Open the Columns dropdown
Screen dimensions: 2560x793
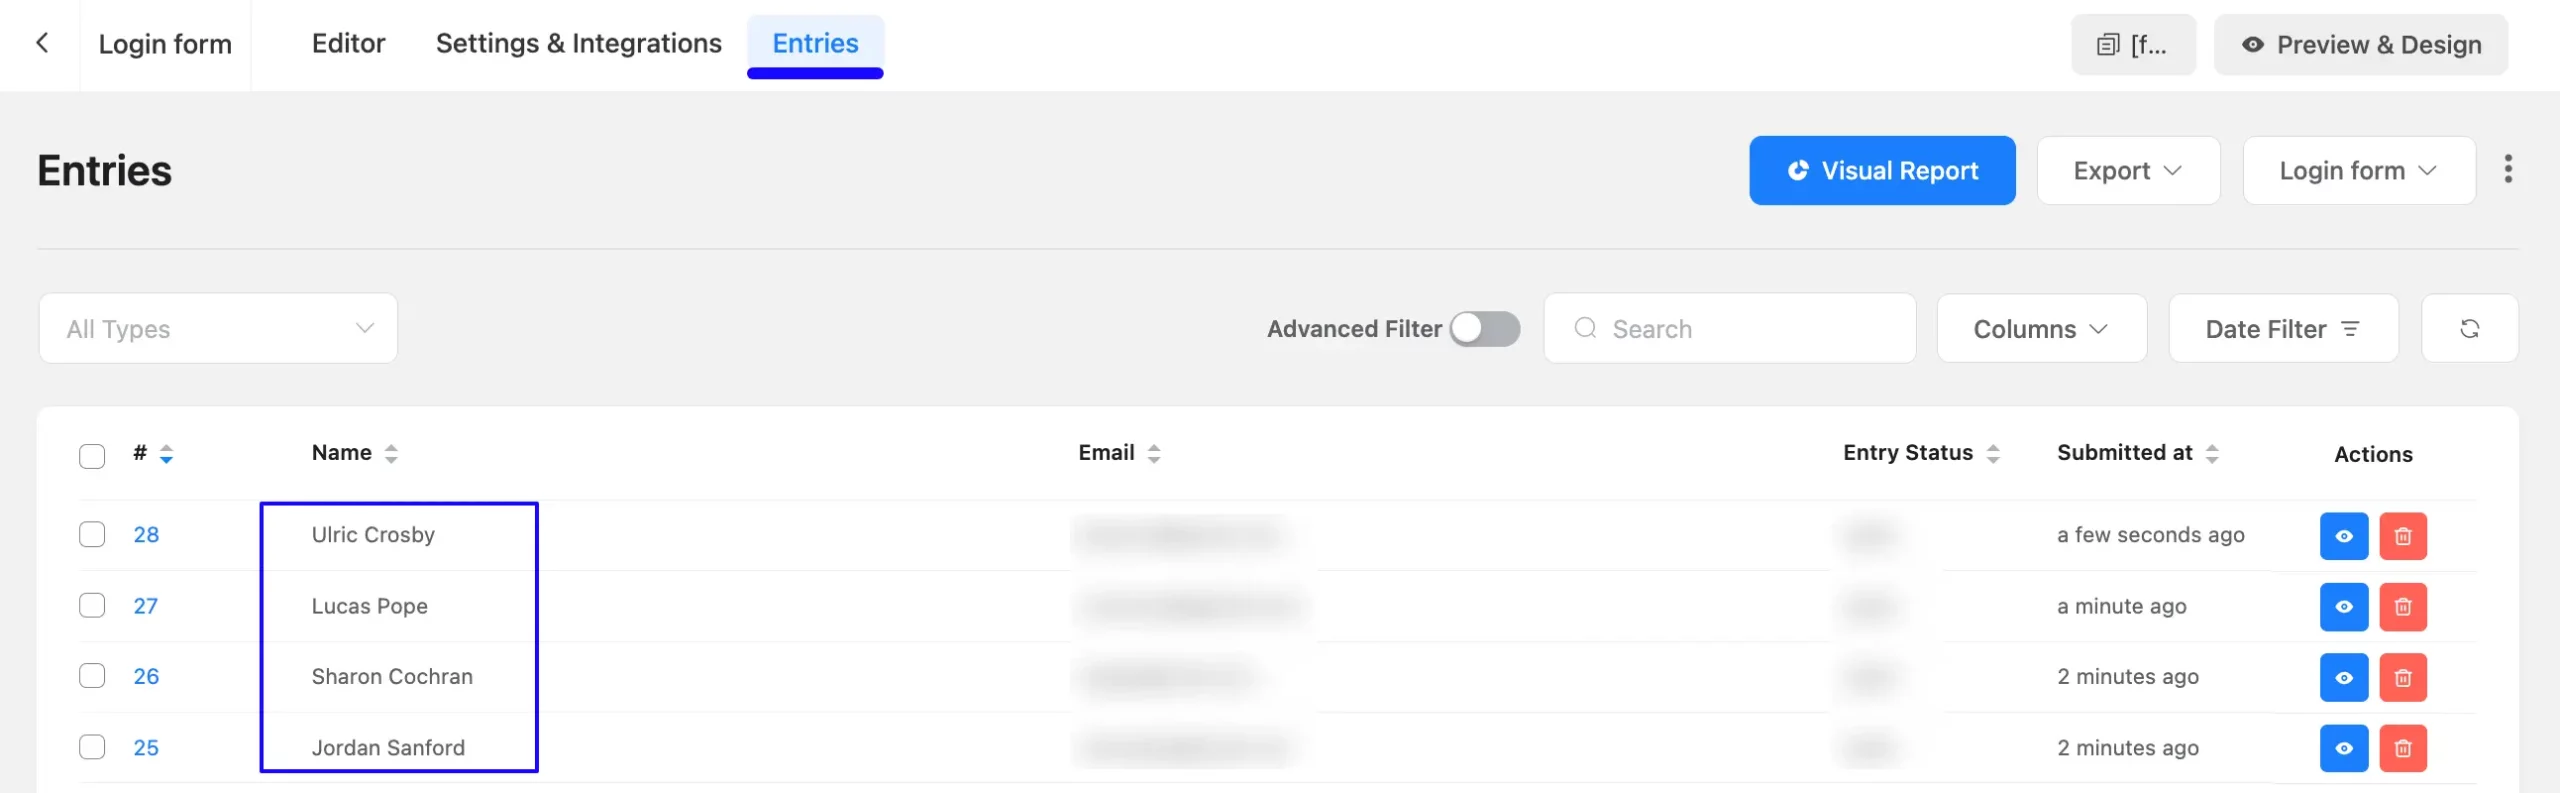2041,329
